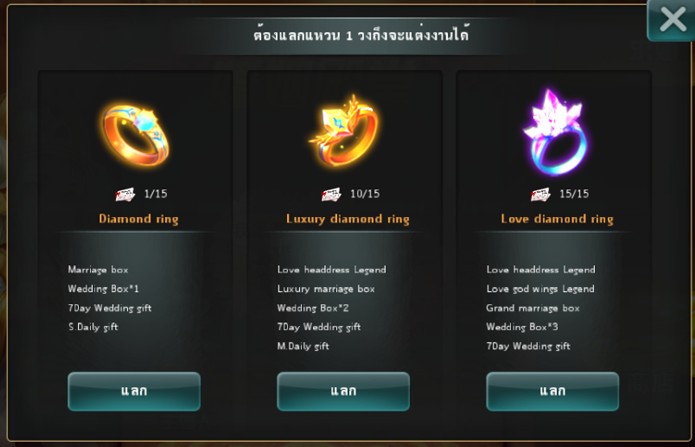Select Wedding Box*3 reward entry
The image size is (695, 447).
522,327
